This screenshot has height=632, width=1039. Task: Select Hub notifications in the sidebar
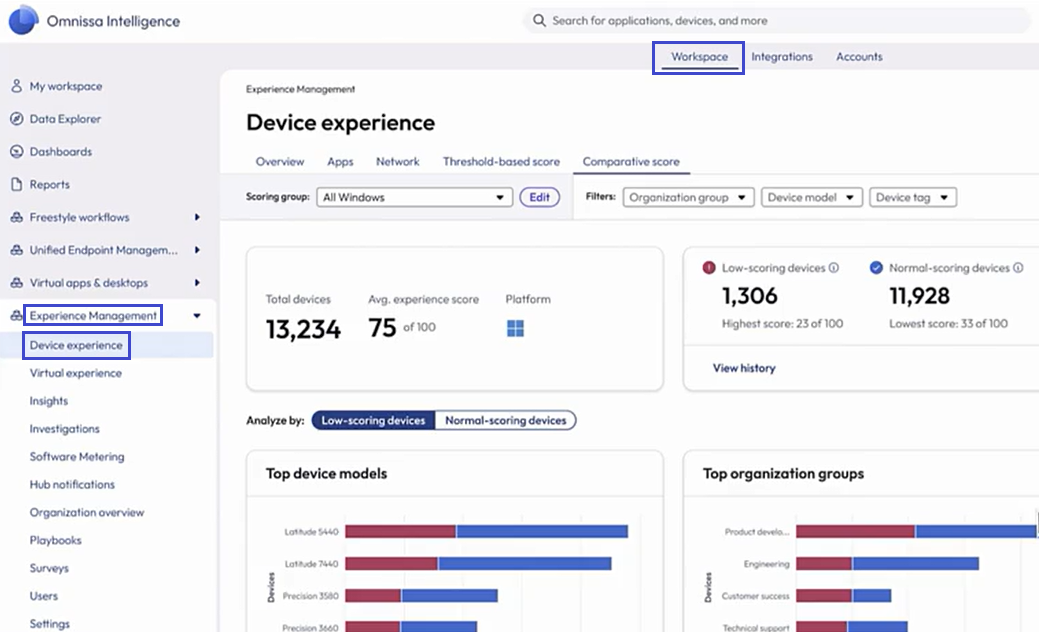click(72, 484)
